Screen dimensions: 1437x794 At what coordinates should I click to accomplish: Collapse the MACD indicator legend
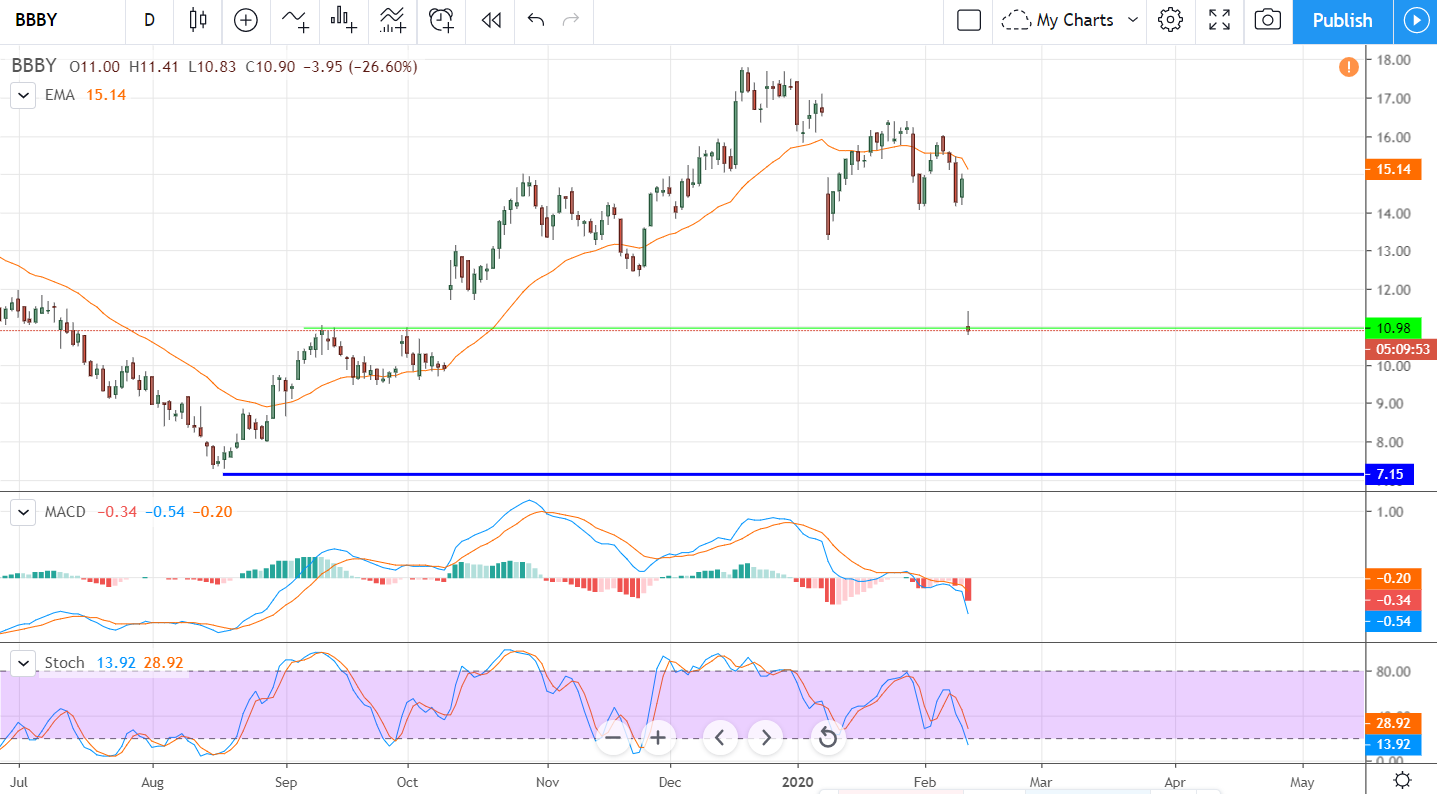pos(22,512)
